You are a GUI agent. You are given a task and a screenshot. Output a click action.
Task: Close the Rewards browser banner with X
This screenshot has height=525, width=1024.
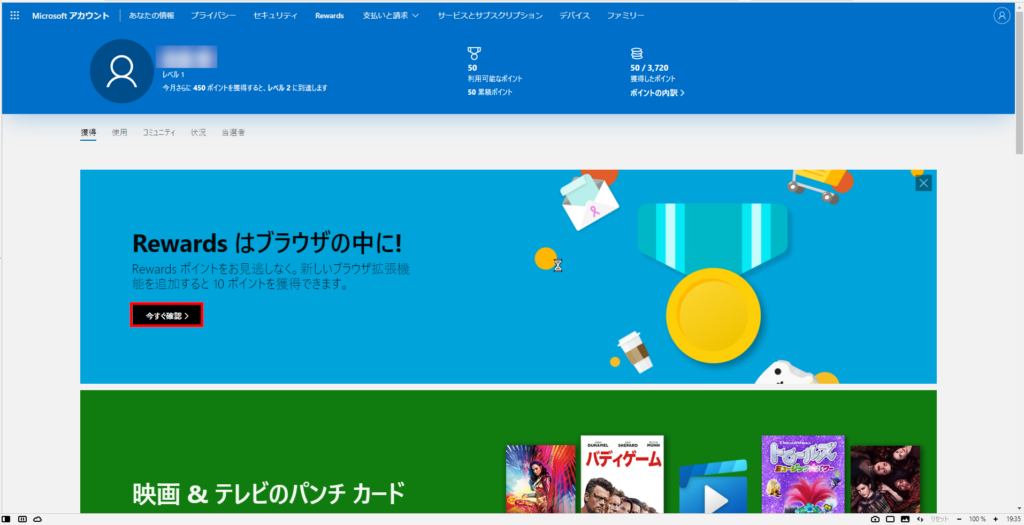(923, 183)
